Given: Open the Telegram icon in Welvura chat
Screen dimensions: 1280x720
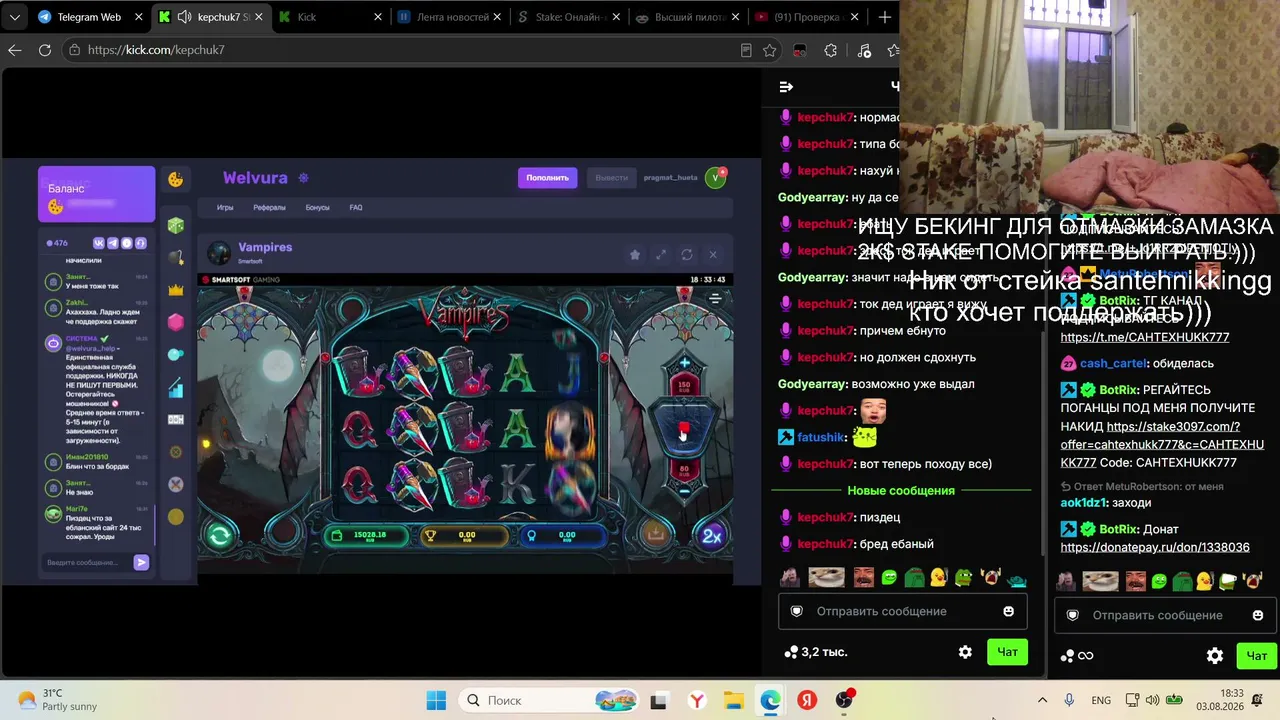Looking at the screenshot, I should point(113,243).
